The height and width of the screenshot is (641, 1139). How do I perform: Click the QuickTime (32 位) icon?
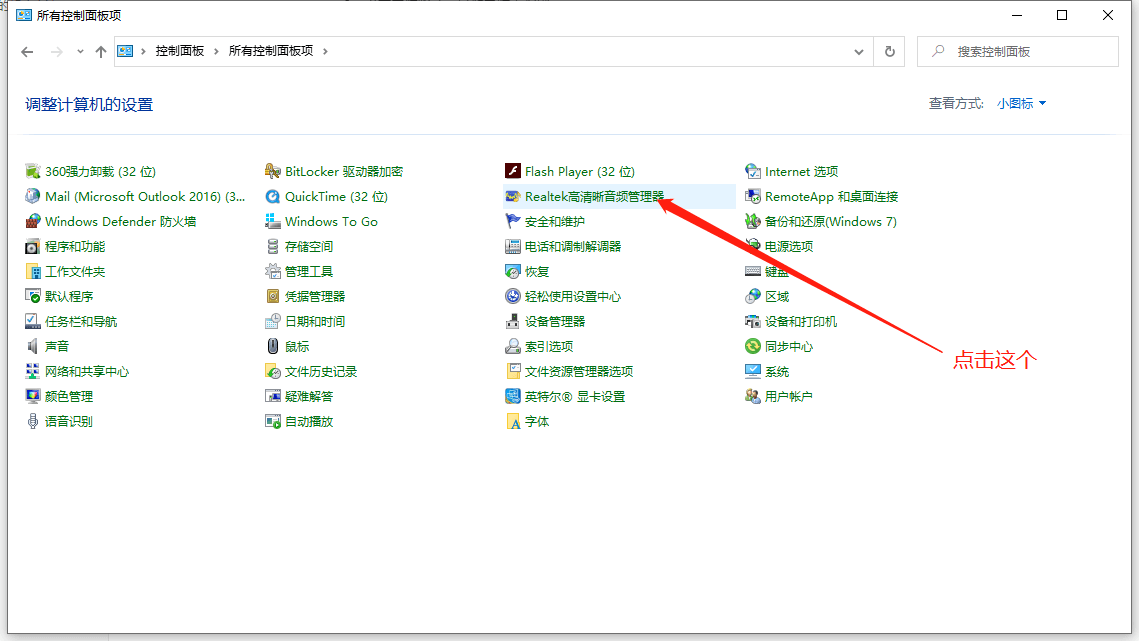tap(272, 196)
